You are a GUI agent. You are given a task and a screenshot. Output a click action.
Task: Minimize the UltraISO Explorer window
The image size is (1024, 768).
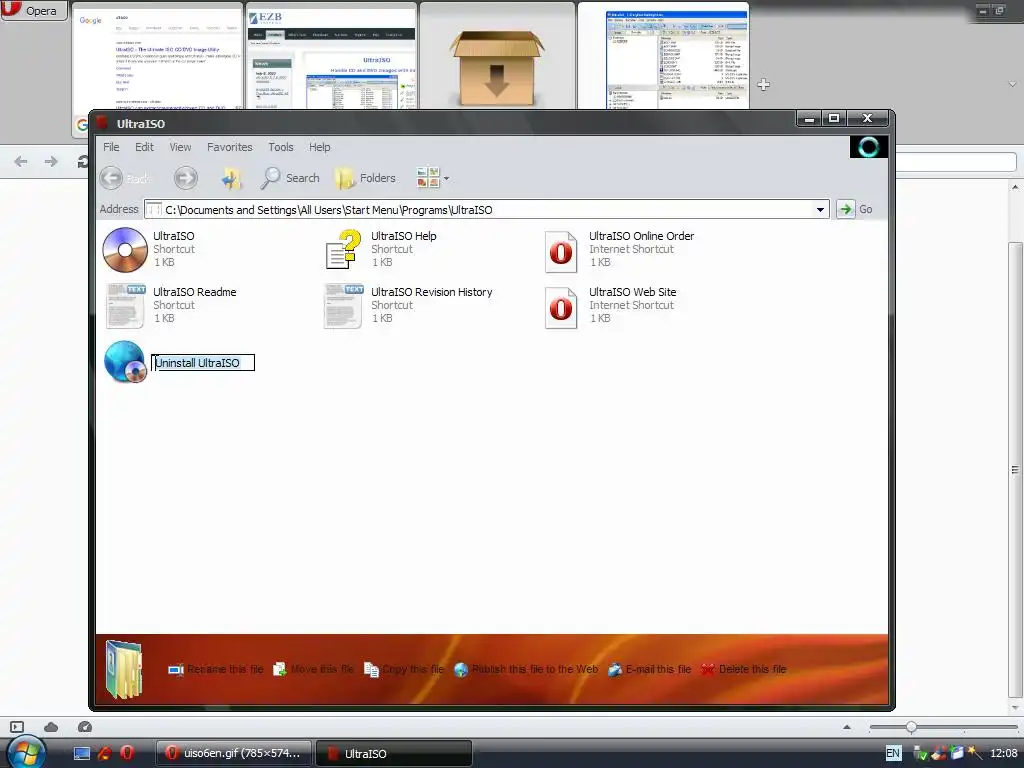[809, 119]
